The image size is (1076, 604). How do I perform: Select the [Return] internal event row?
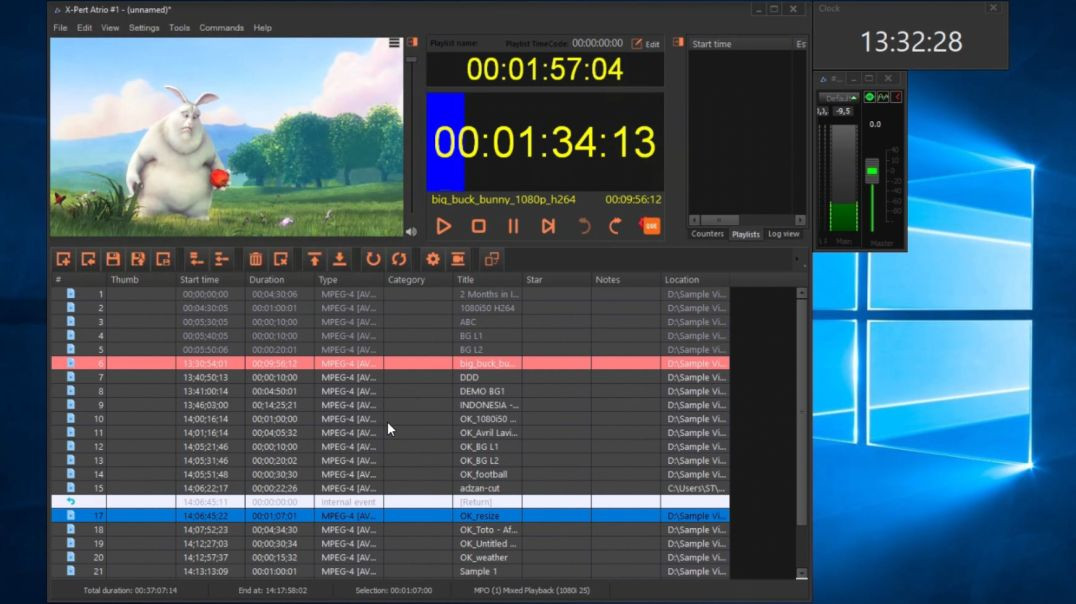[x=390, y=502]
